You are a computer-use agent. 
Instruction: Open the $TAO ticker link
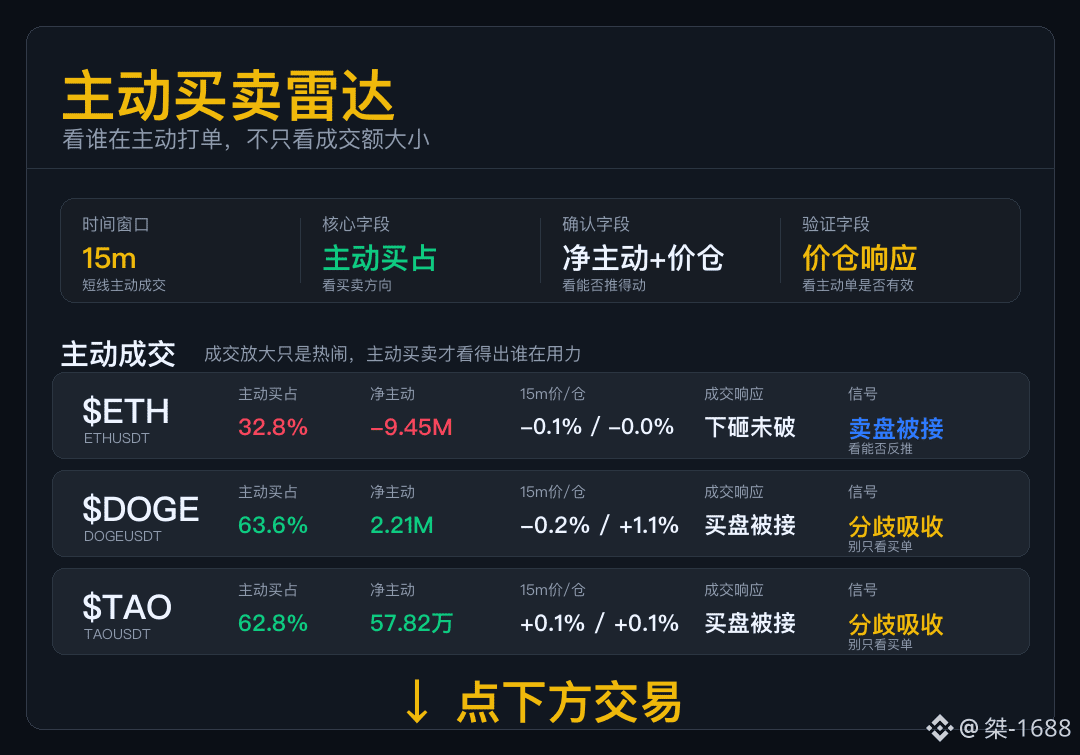tap(127, 607)
